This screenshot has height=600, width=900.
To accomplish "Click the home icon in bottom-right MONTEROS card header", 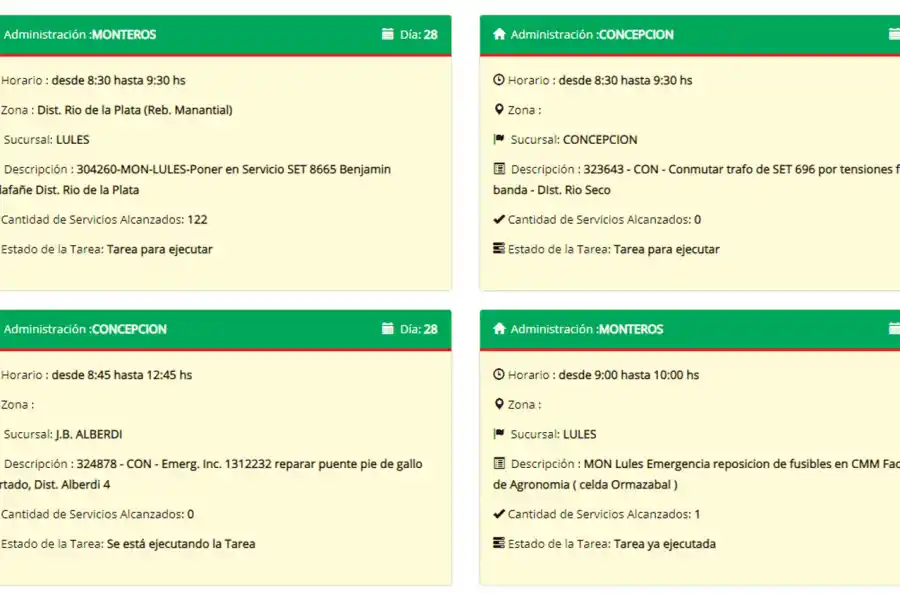I will (499, 329).
